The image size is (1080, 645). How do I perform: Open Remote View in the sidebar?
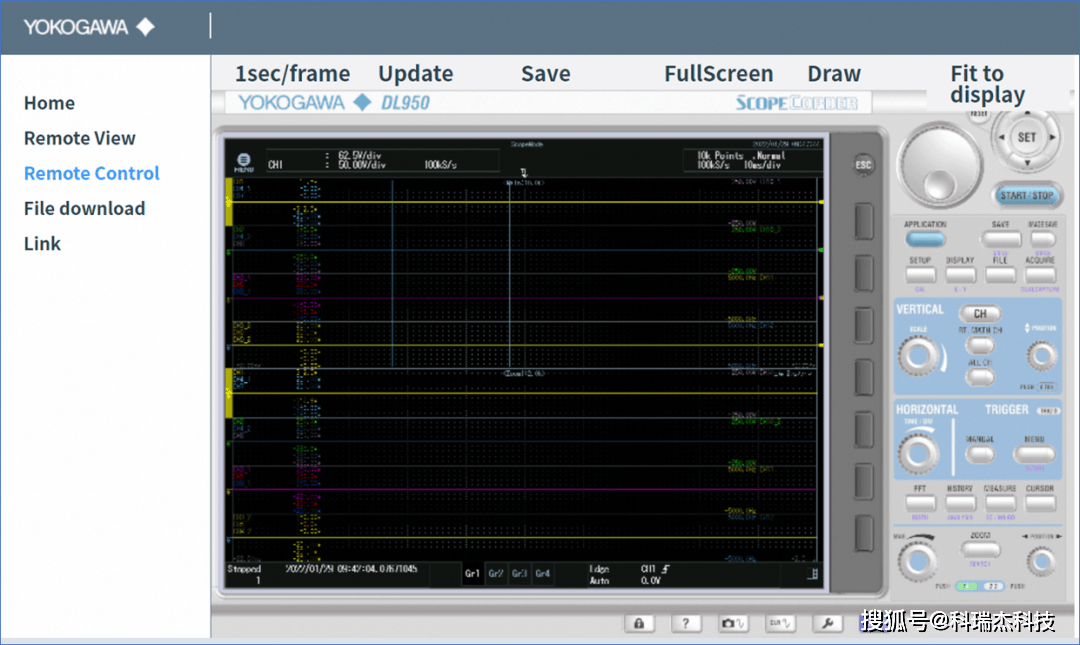pyautogui.click(x=80, y=138)
